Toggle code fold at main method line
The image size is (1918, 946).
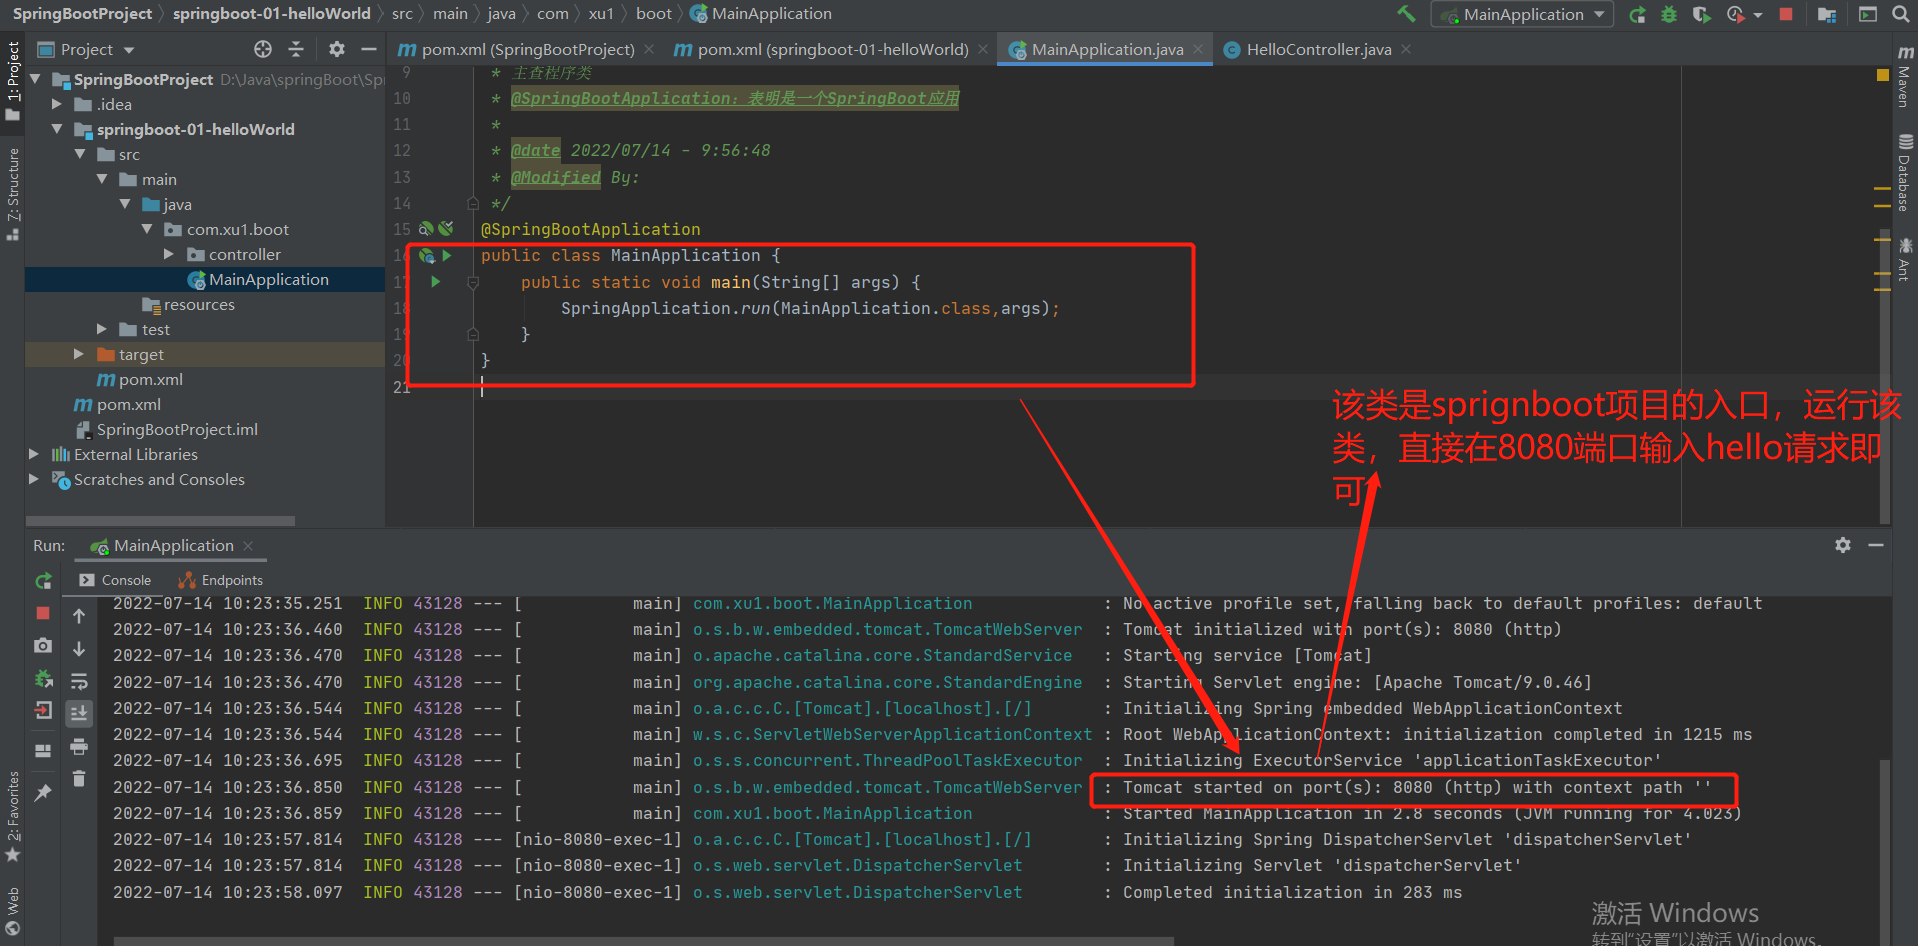pyautogui.click(x=473, y=283)
